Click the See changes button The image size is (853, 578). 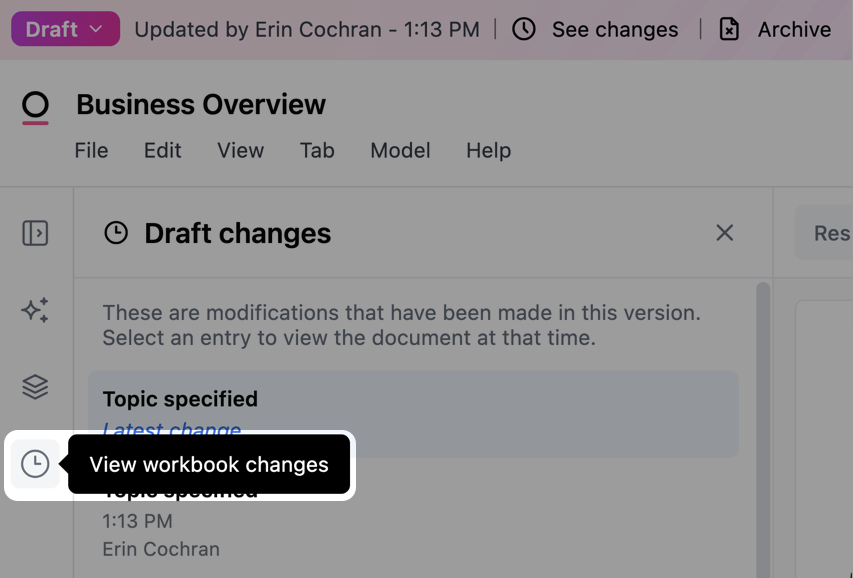pyautogui.click(x=614, y=29)
